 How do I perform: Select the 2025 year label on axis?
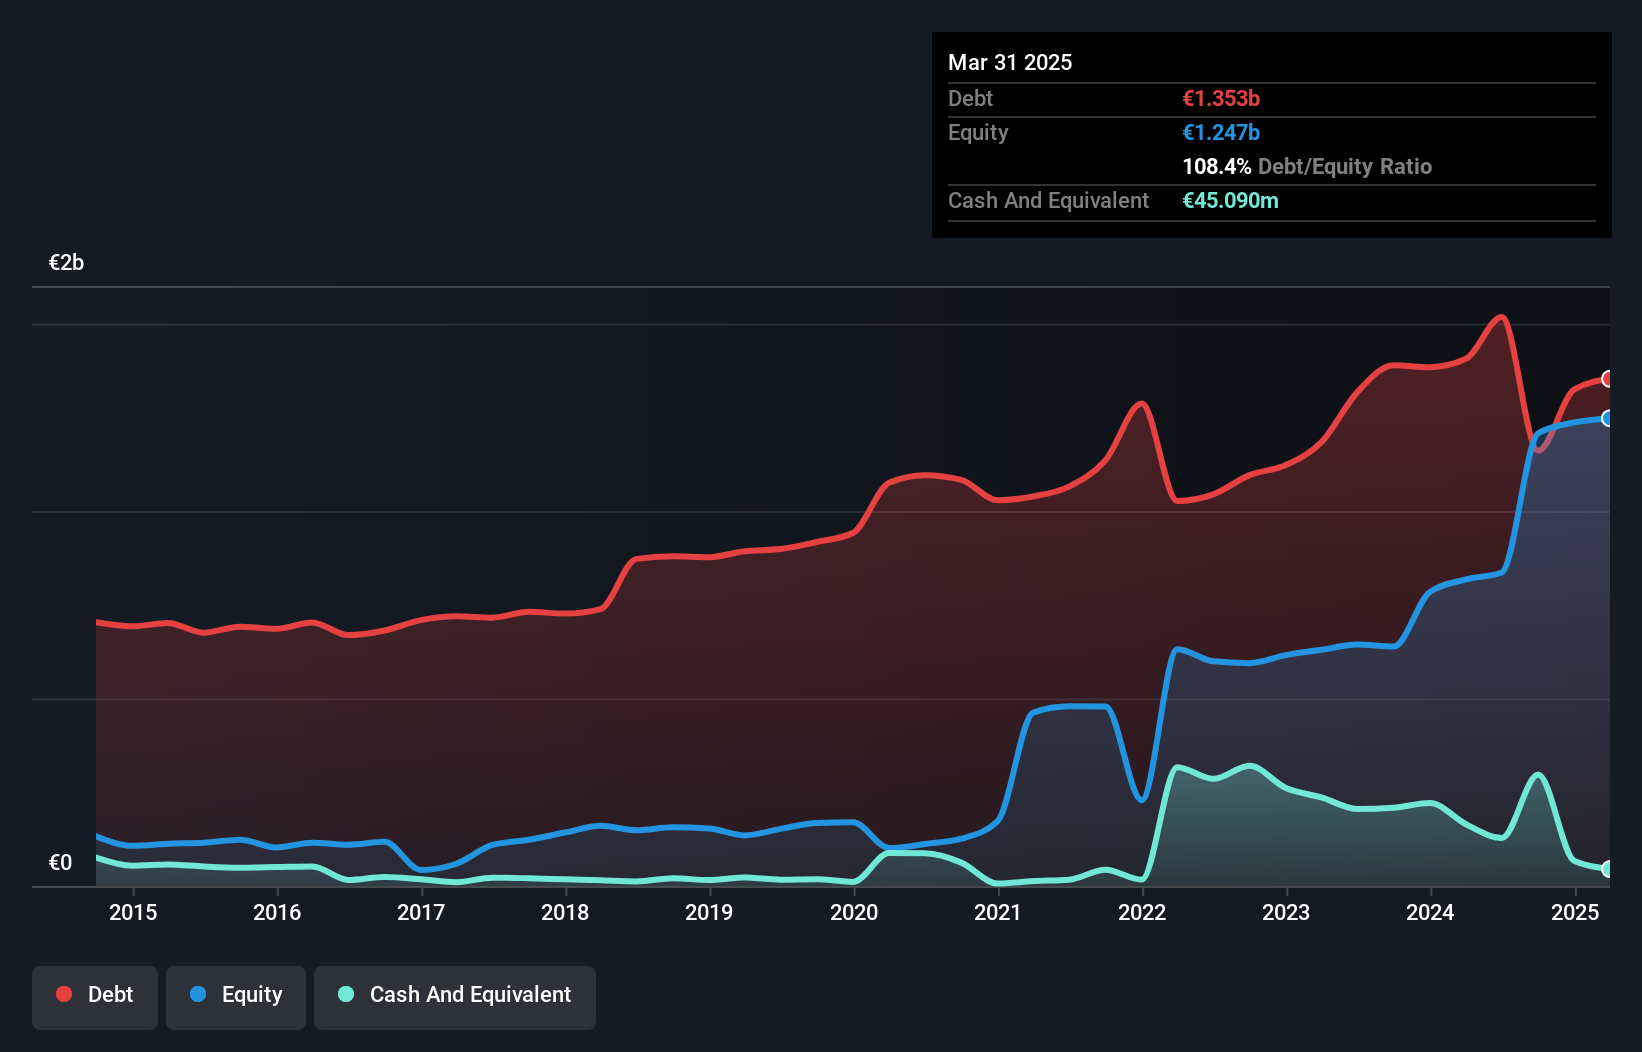[x=1575, y=912]
